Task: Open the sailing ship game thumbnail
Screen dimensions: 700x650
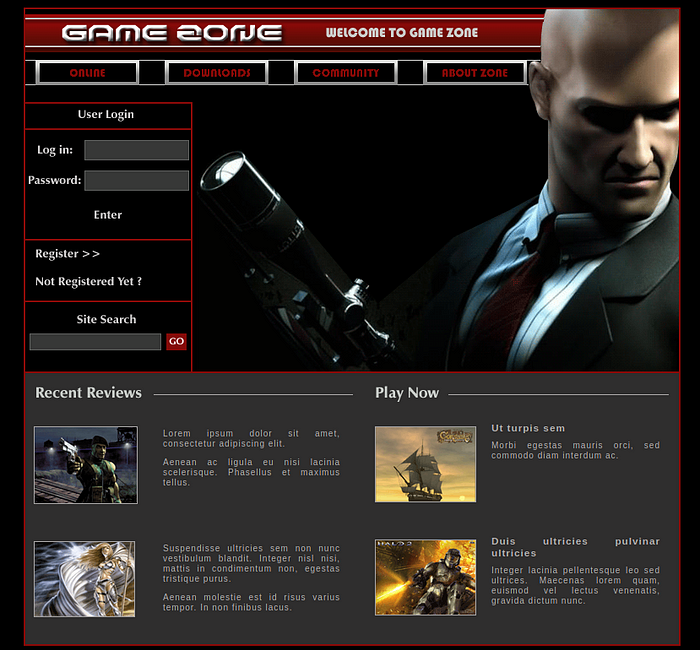Action: 425,464
